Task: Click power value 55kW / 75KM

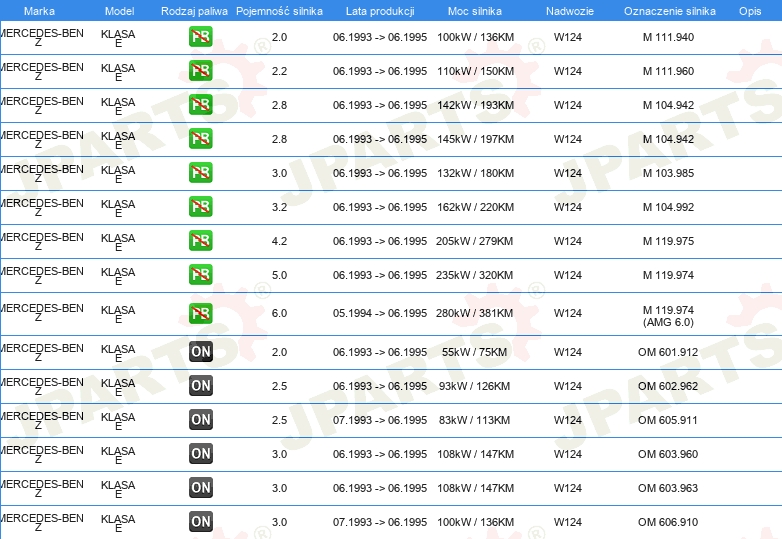Action: (x=474, y=352)
